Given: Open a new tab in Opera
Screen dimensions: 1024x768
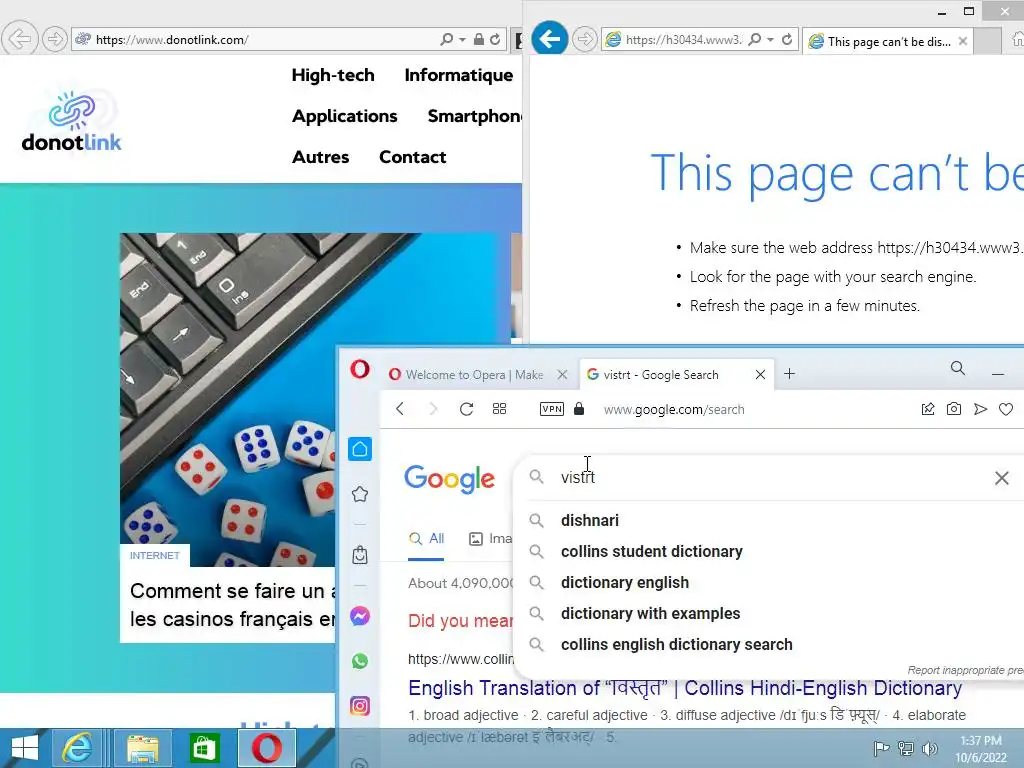Looking at the screenshot, I should 789,374.
